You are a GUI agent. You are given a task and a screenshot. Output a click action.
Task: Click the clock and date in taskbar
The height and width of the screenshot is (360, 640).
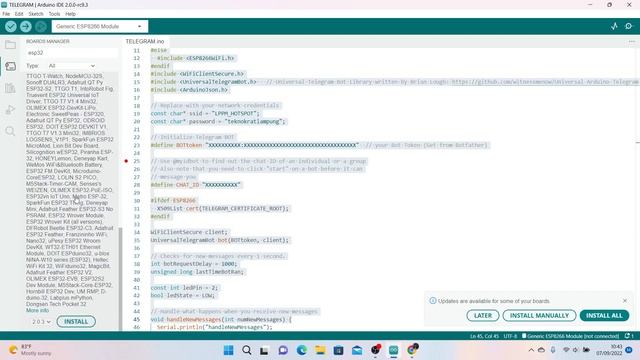[x=609, y=350]
